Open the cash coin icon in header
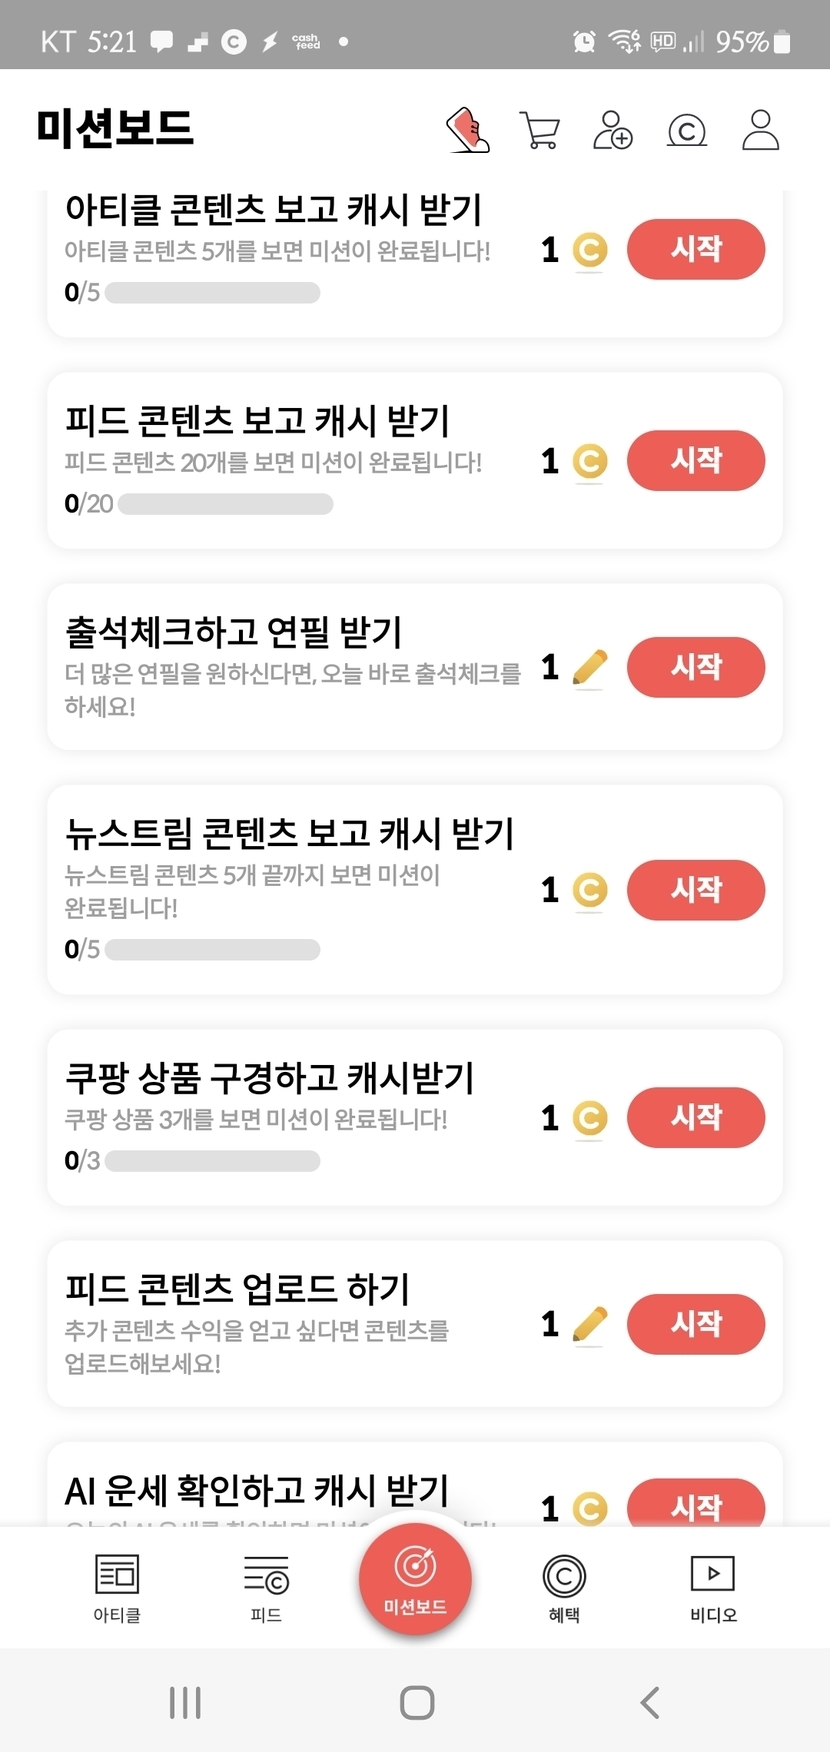The image size is (830, 1752). [687, 130]
